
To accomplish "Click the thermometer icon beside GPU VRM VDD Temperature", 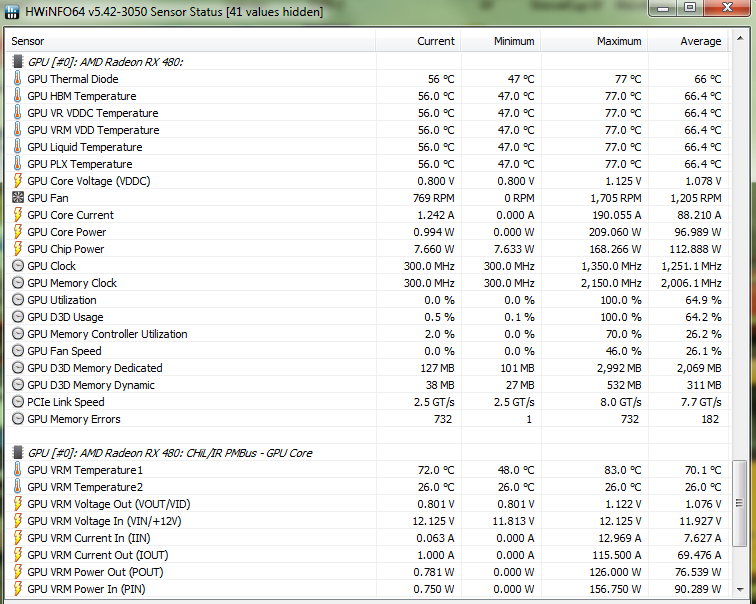I will (x=17, y=130).
